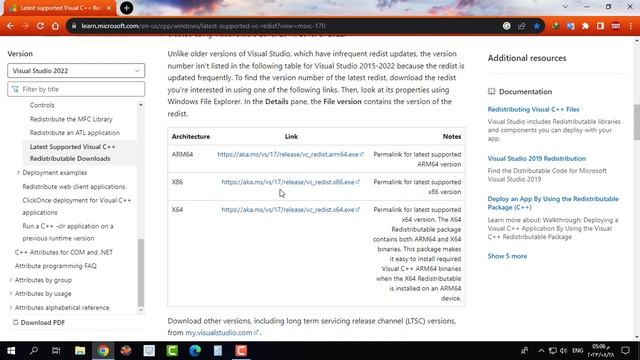Screen dimensions: 640x360
Task: Open Run a C++ -clr application entry
Action: 68,232
